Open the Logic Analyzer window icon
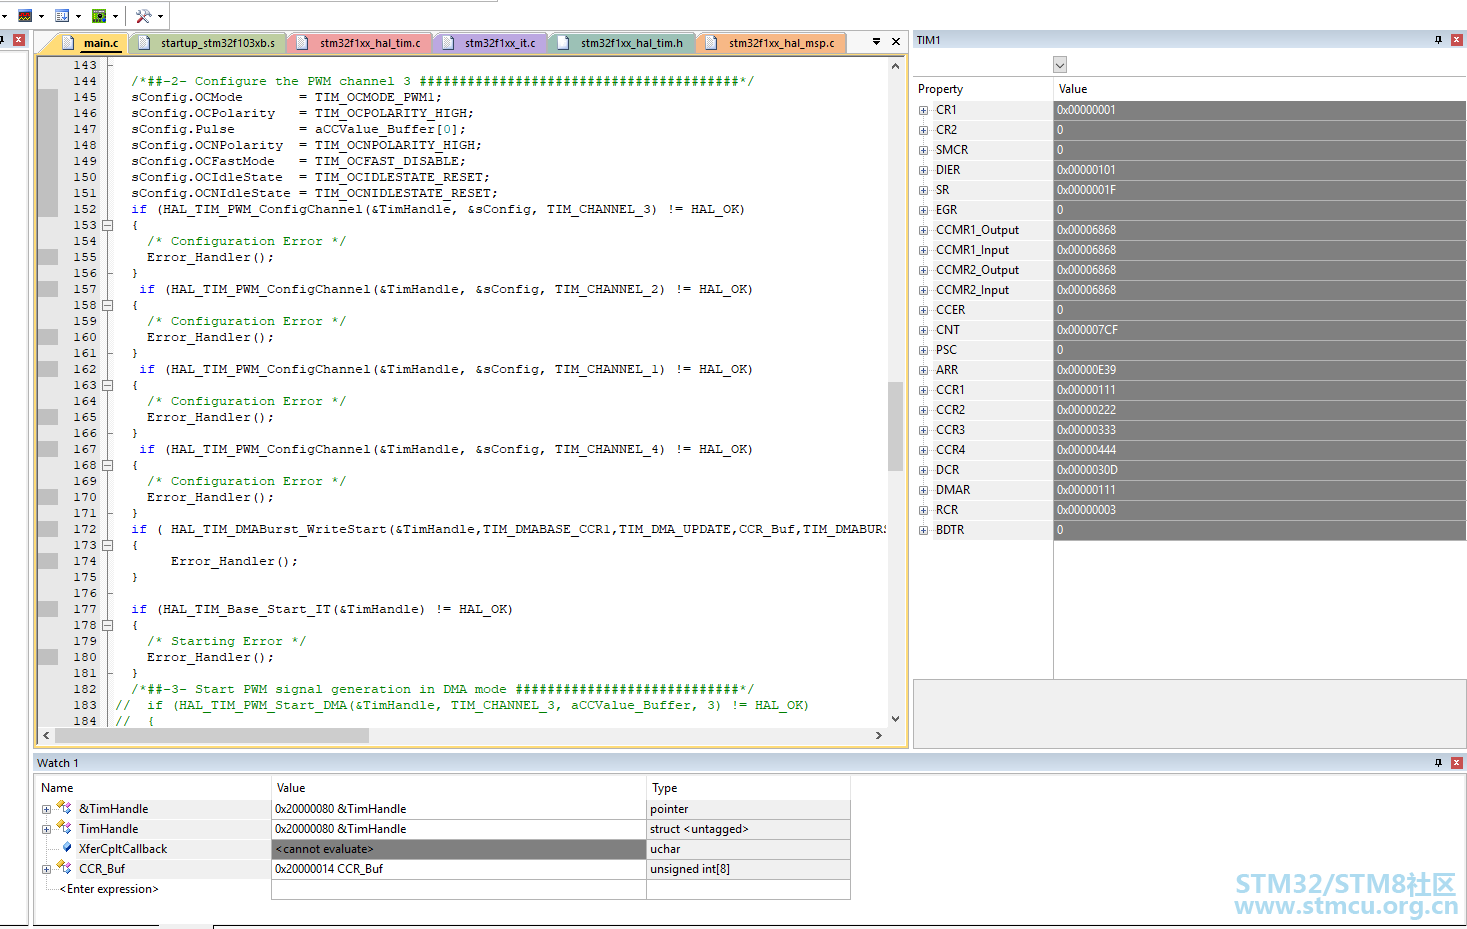The width and height of the screenshot is (1467, 929). point(25,15)
